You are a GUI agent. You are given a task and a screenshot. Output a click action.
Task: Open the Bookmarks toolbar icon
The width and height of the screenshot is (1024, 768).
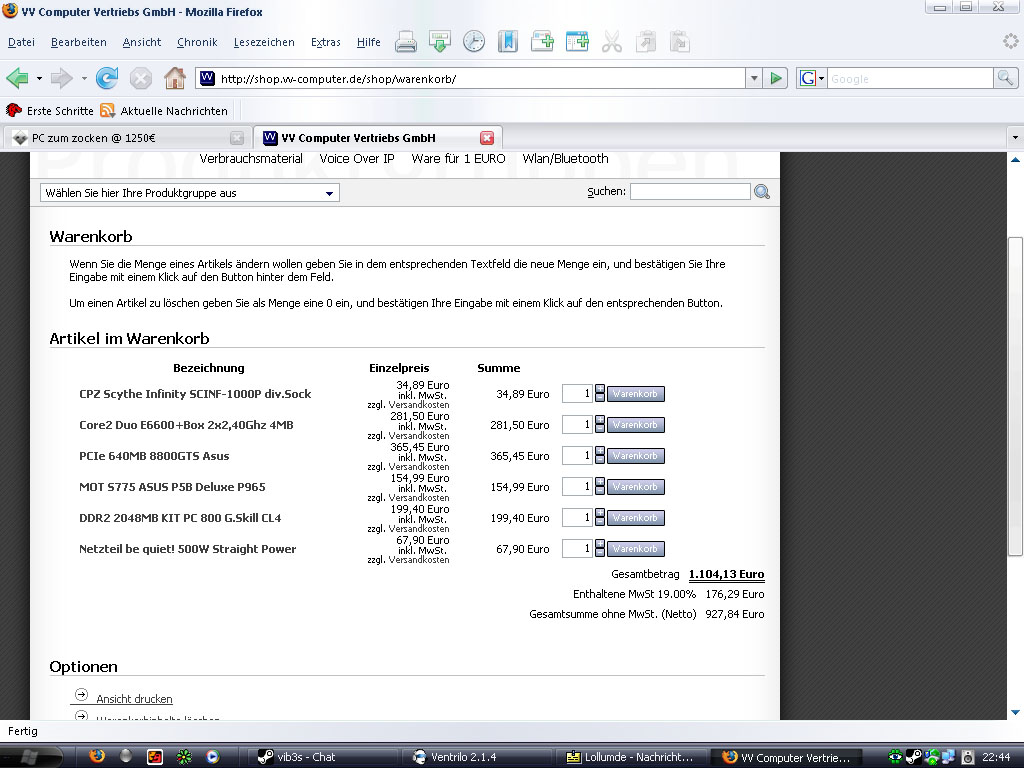point(507,42)
